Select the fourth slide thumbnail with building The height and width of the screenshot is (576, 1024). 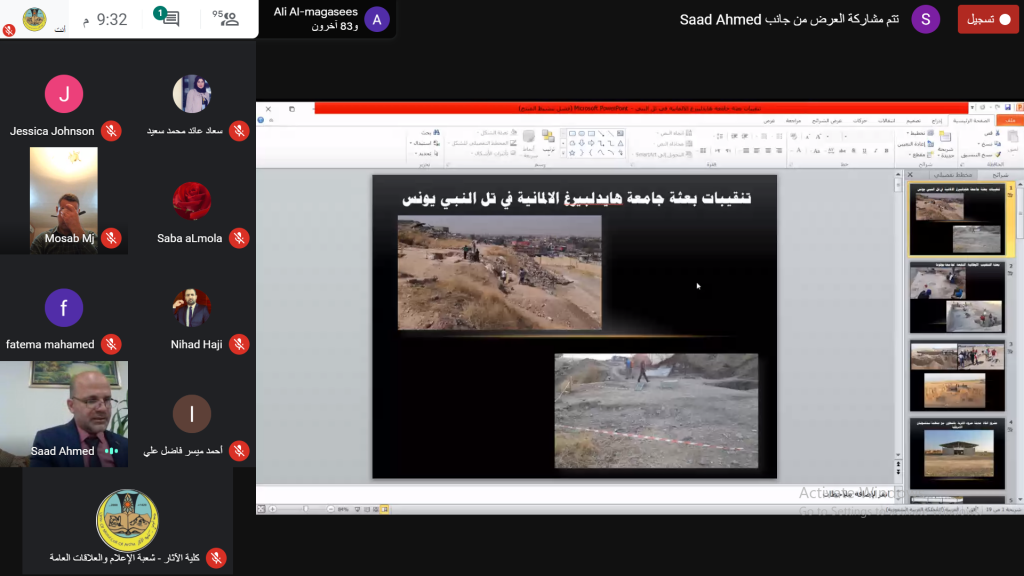[x=957, y=456]
